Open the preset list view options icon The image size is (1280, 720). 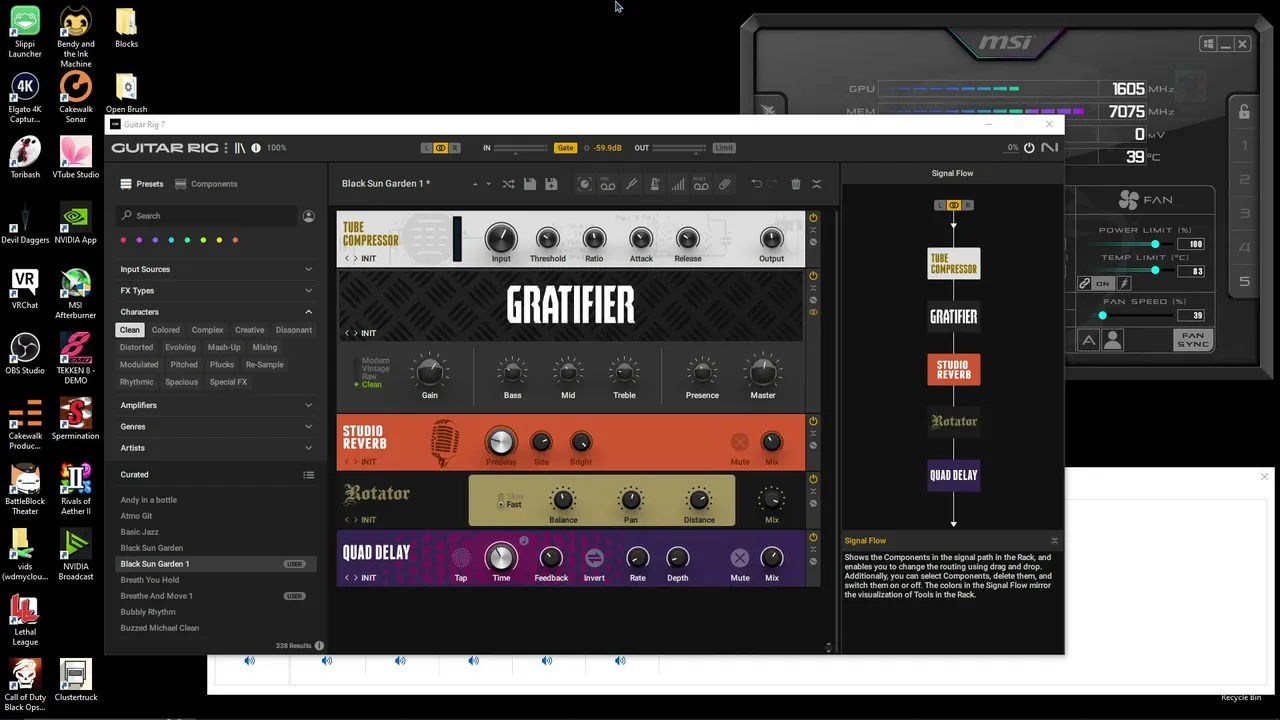click(309, 475)
